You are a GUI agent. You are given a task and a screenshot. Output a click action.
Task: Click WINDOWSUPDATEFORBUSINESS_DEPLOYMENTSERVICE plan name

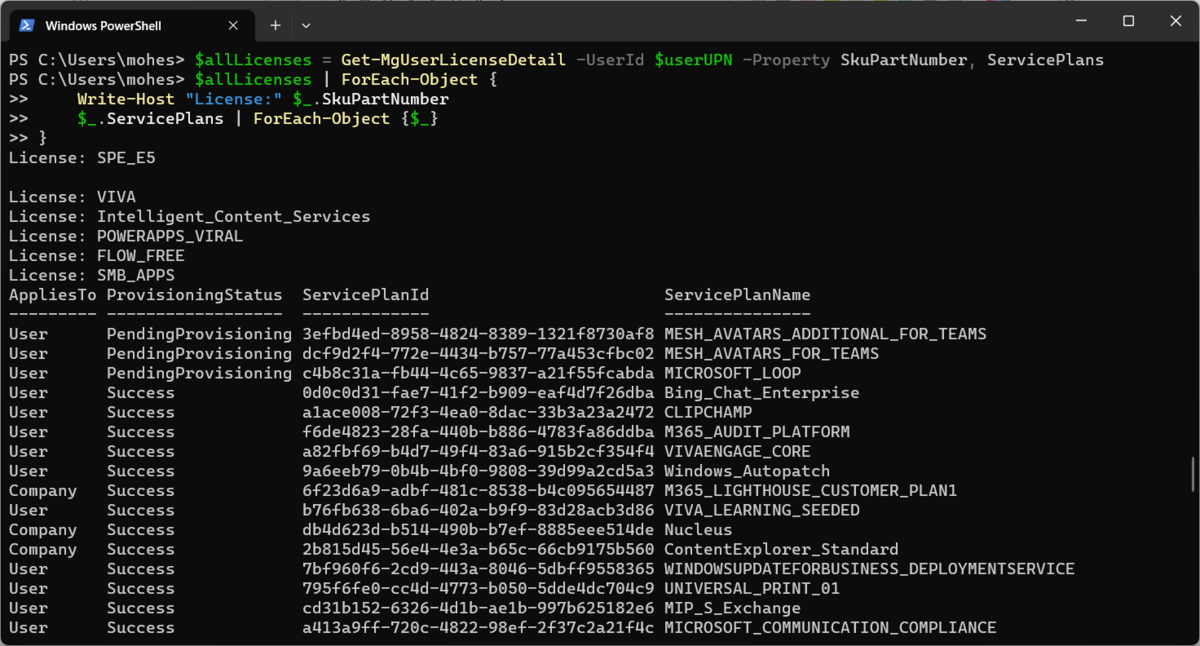point(869,569)
